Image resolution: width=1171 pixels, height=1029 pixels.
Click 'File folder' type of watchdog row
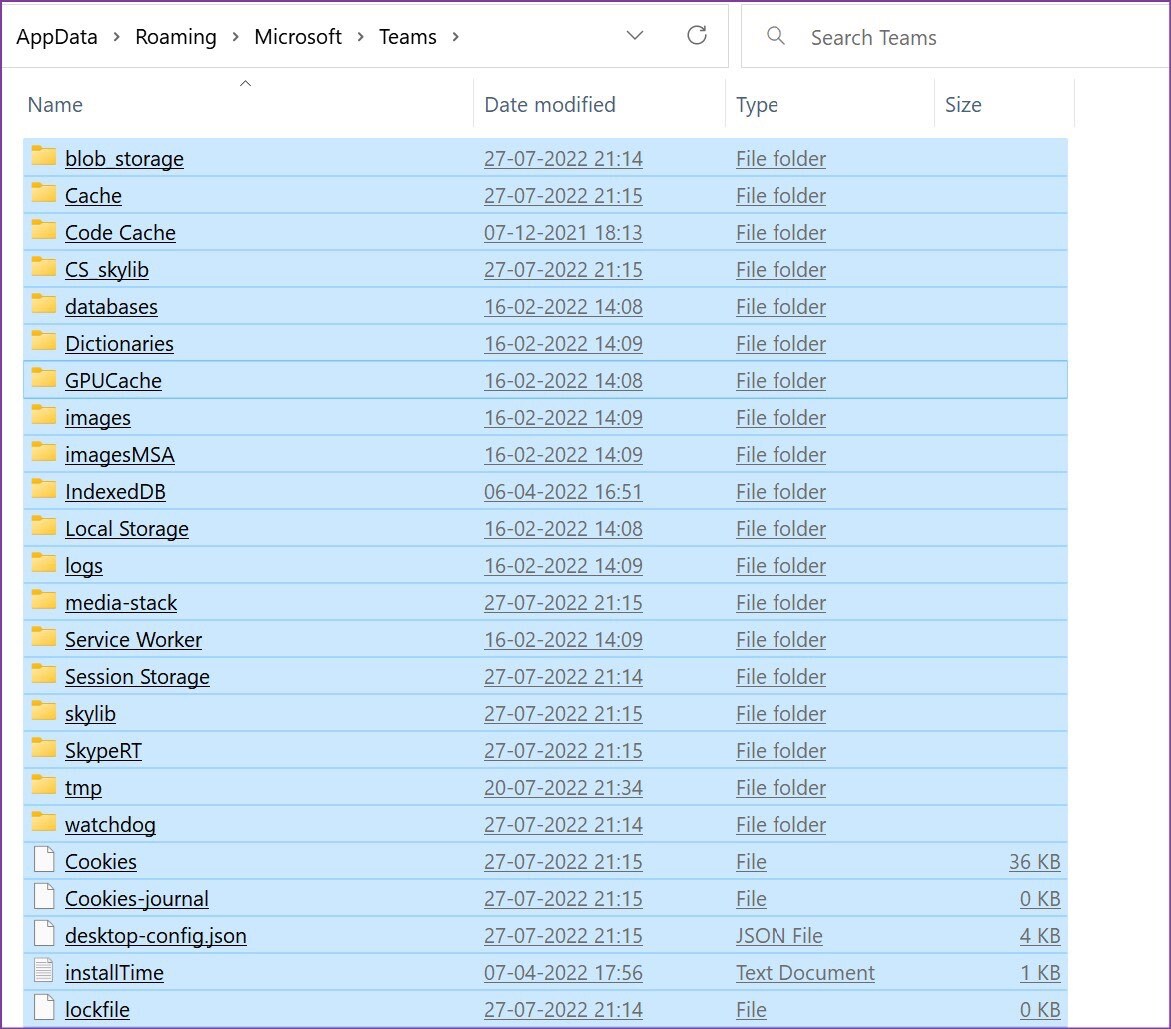(780, 825)
